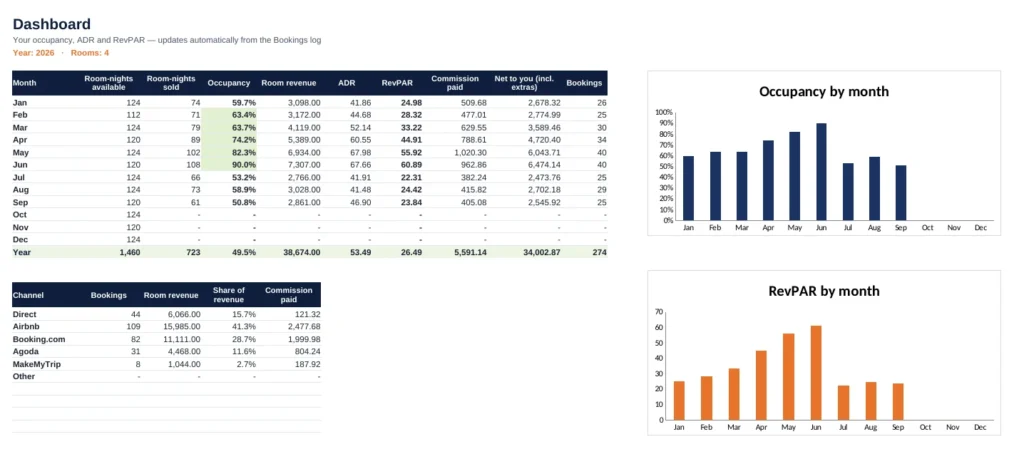Click the Jun bar in the Occupancy chart
Screen dimensions: 1024x454
click(x=821, y=172)
